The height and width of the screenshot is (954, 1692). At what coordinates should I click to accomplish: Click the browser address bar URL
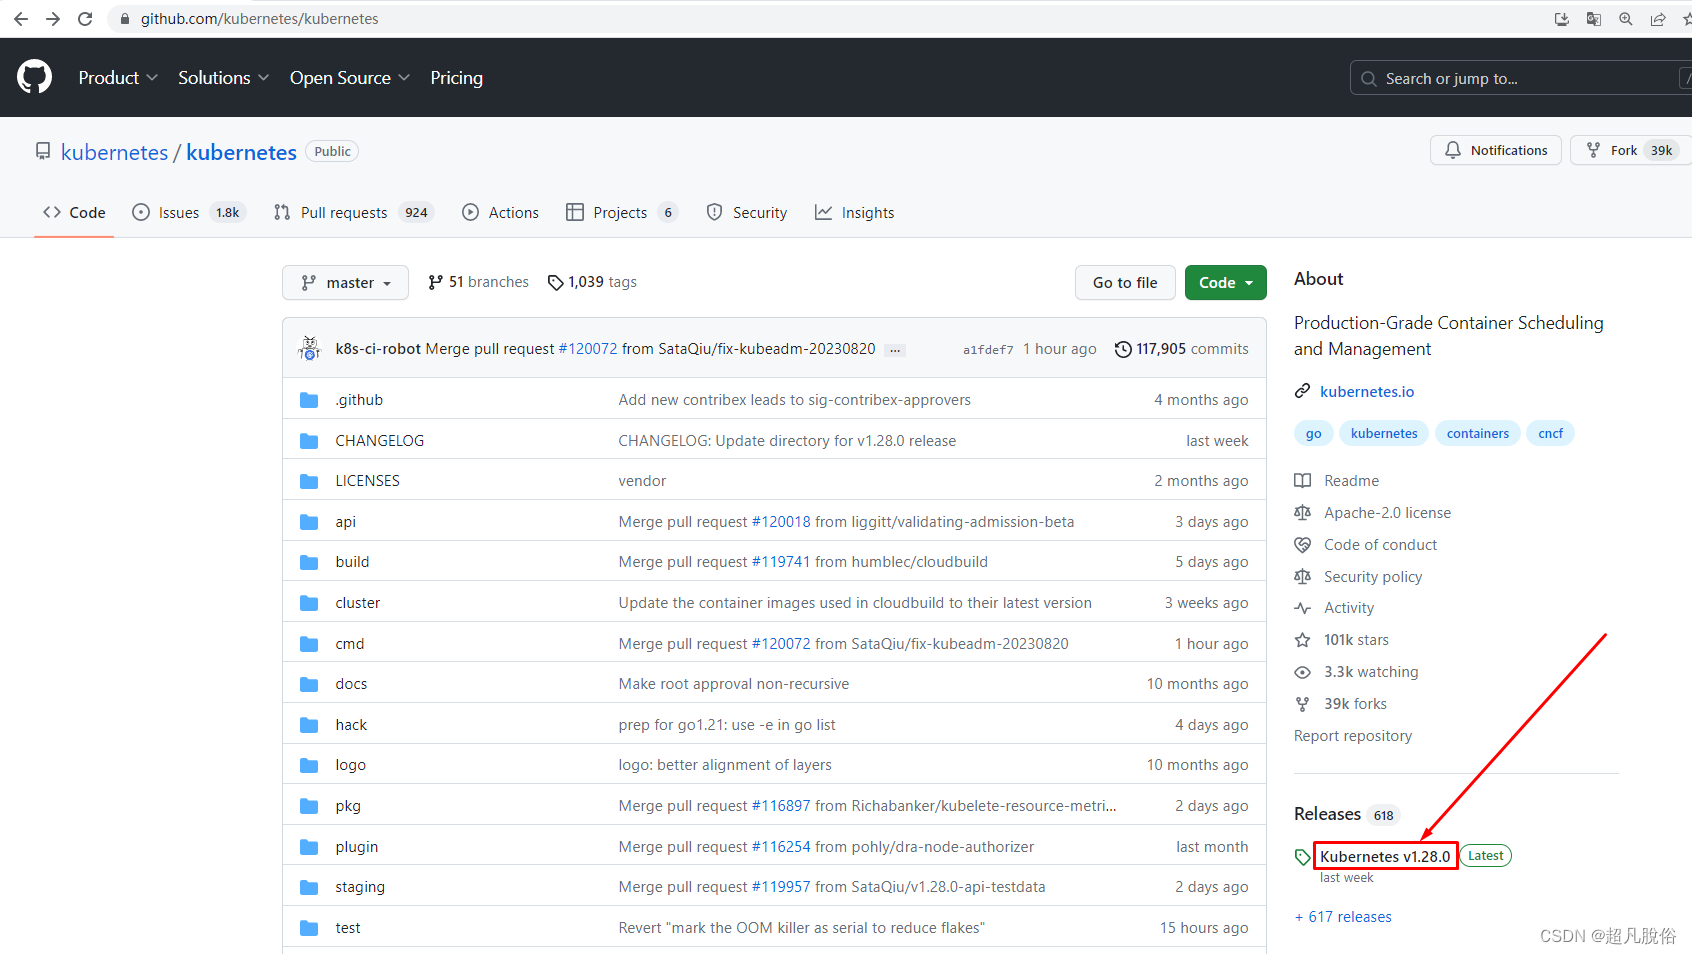[259, 19]
